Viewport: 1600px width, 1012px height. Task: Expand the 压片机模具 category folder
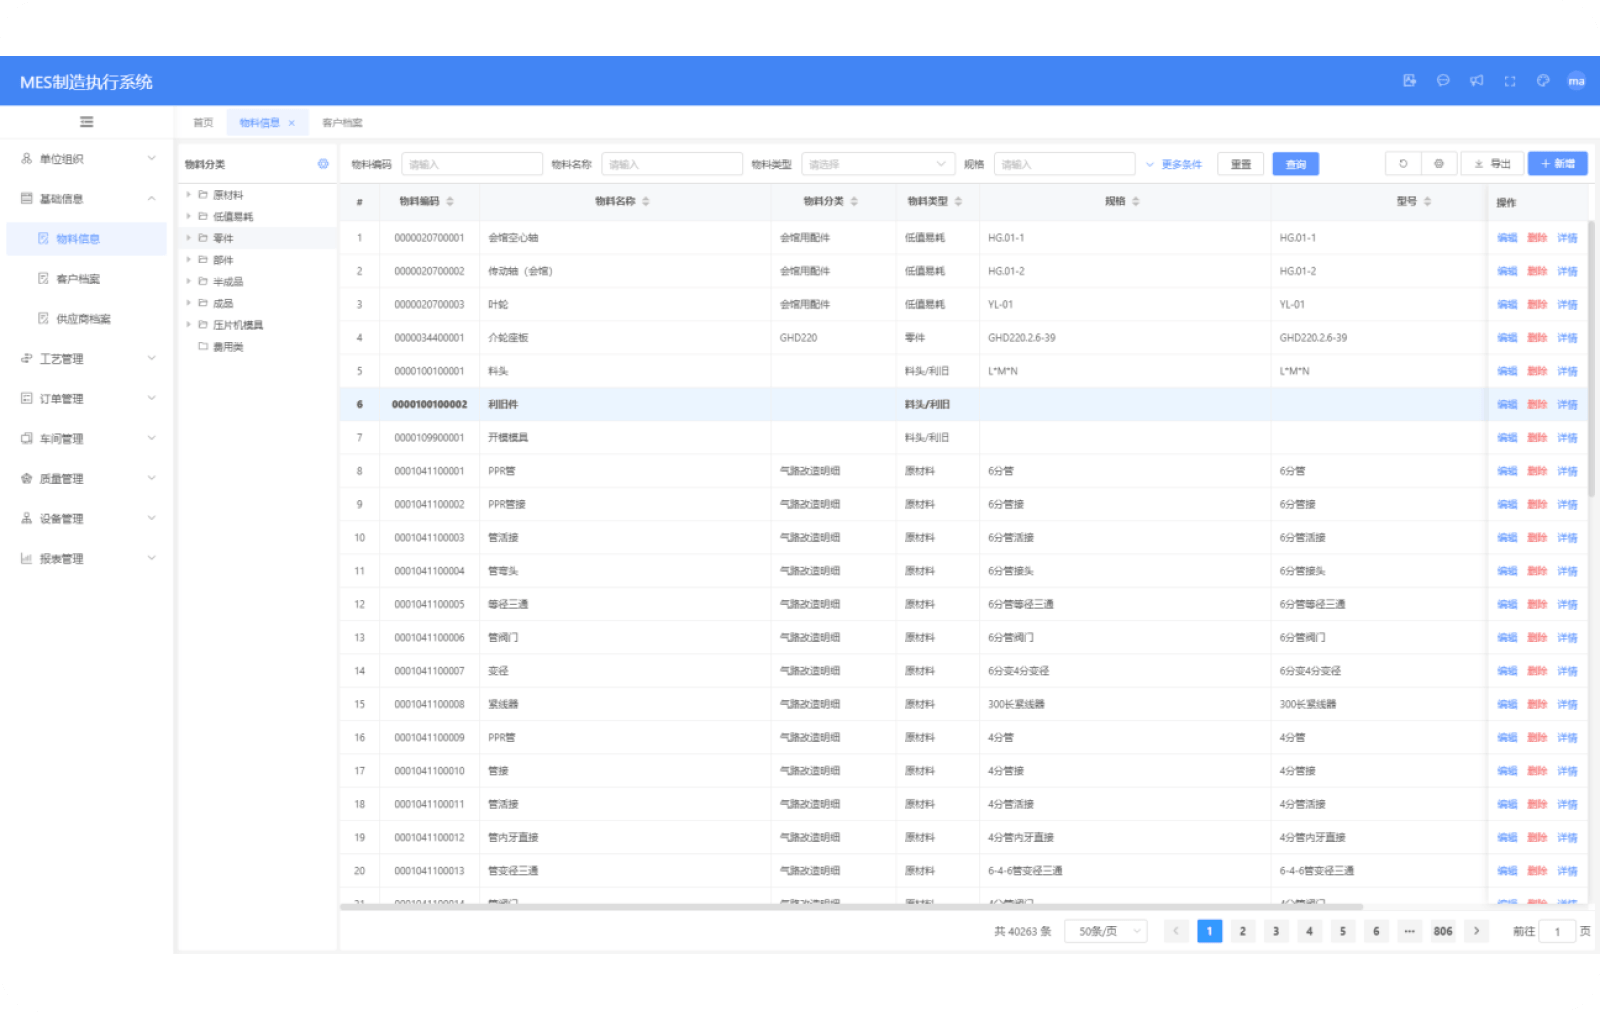(x=188, y=325)
